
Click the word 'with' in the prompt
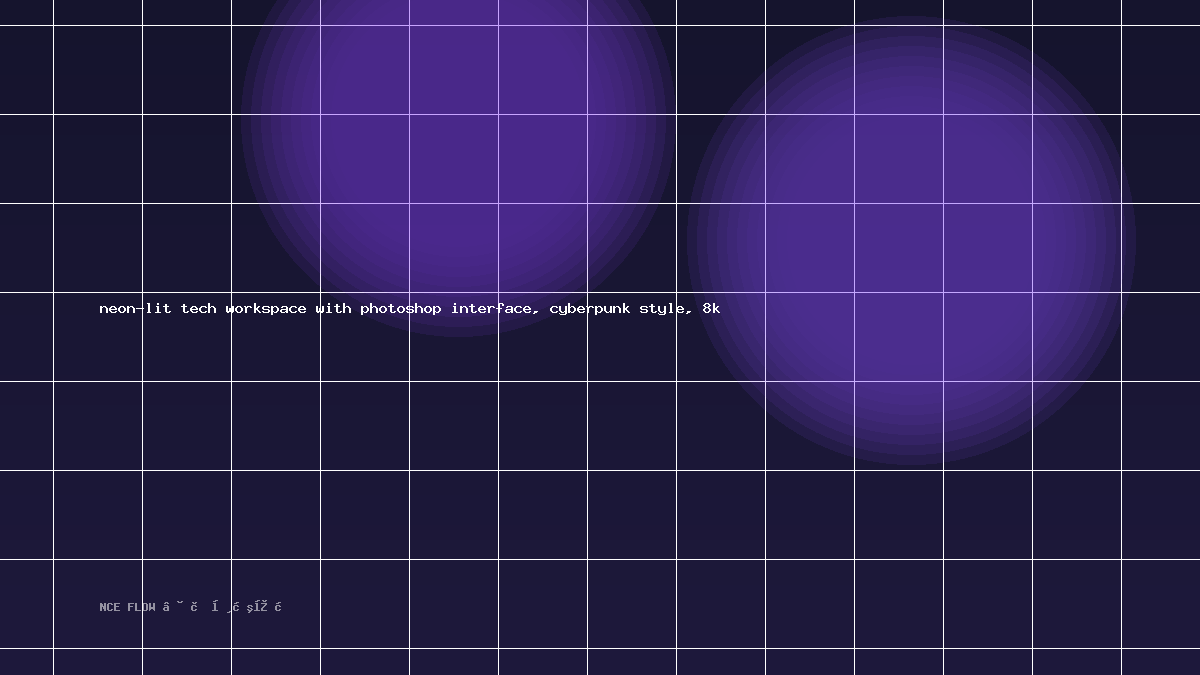click(334, 309)
